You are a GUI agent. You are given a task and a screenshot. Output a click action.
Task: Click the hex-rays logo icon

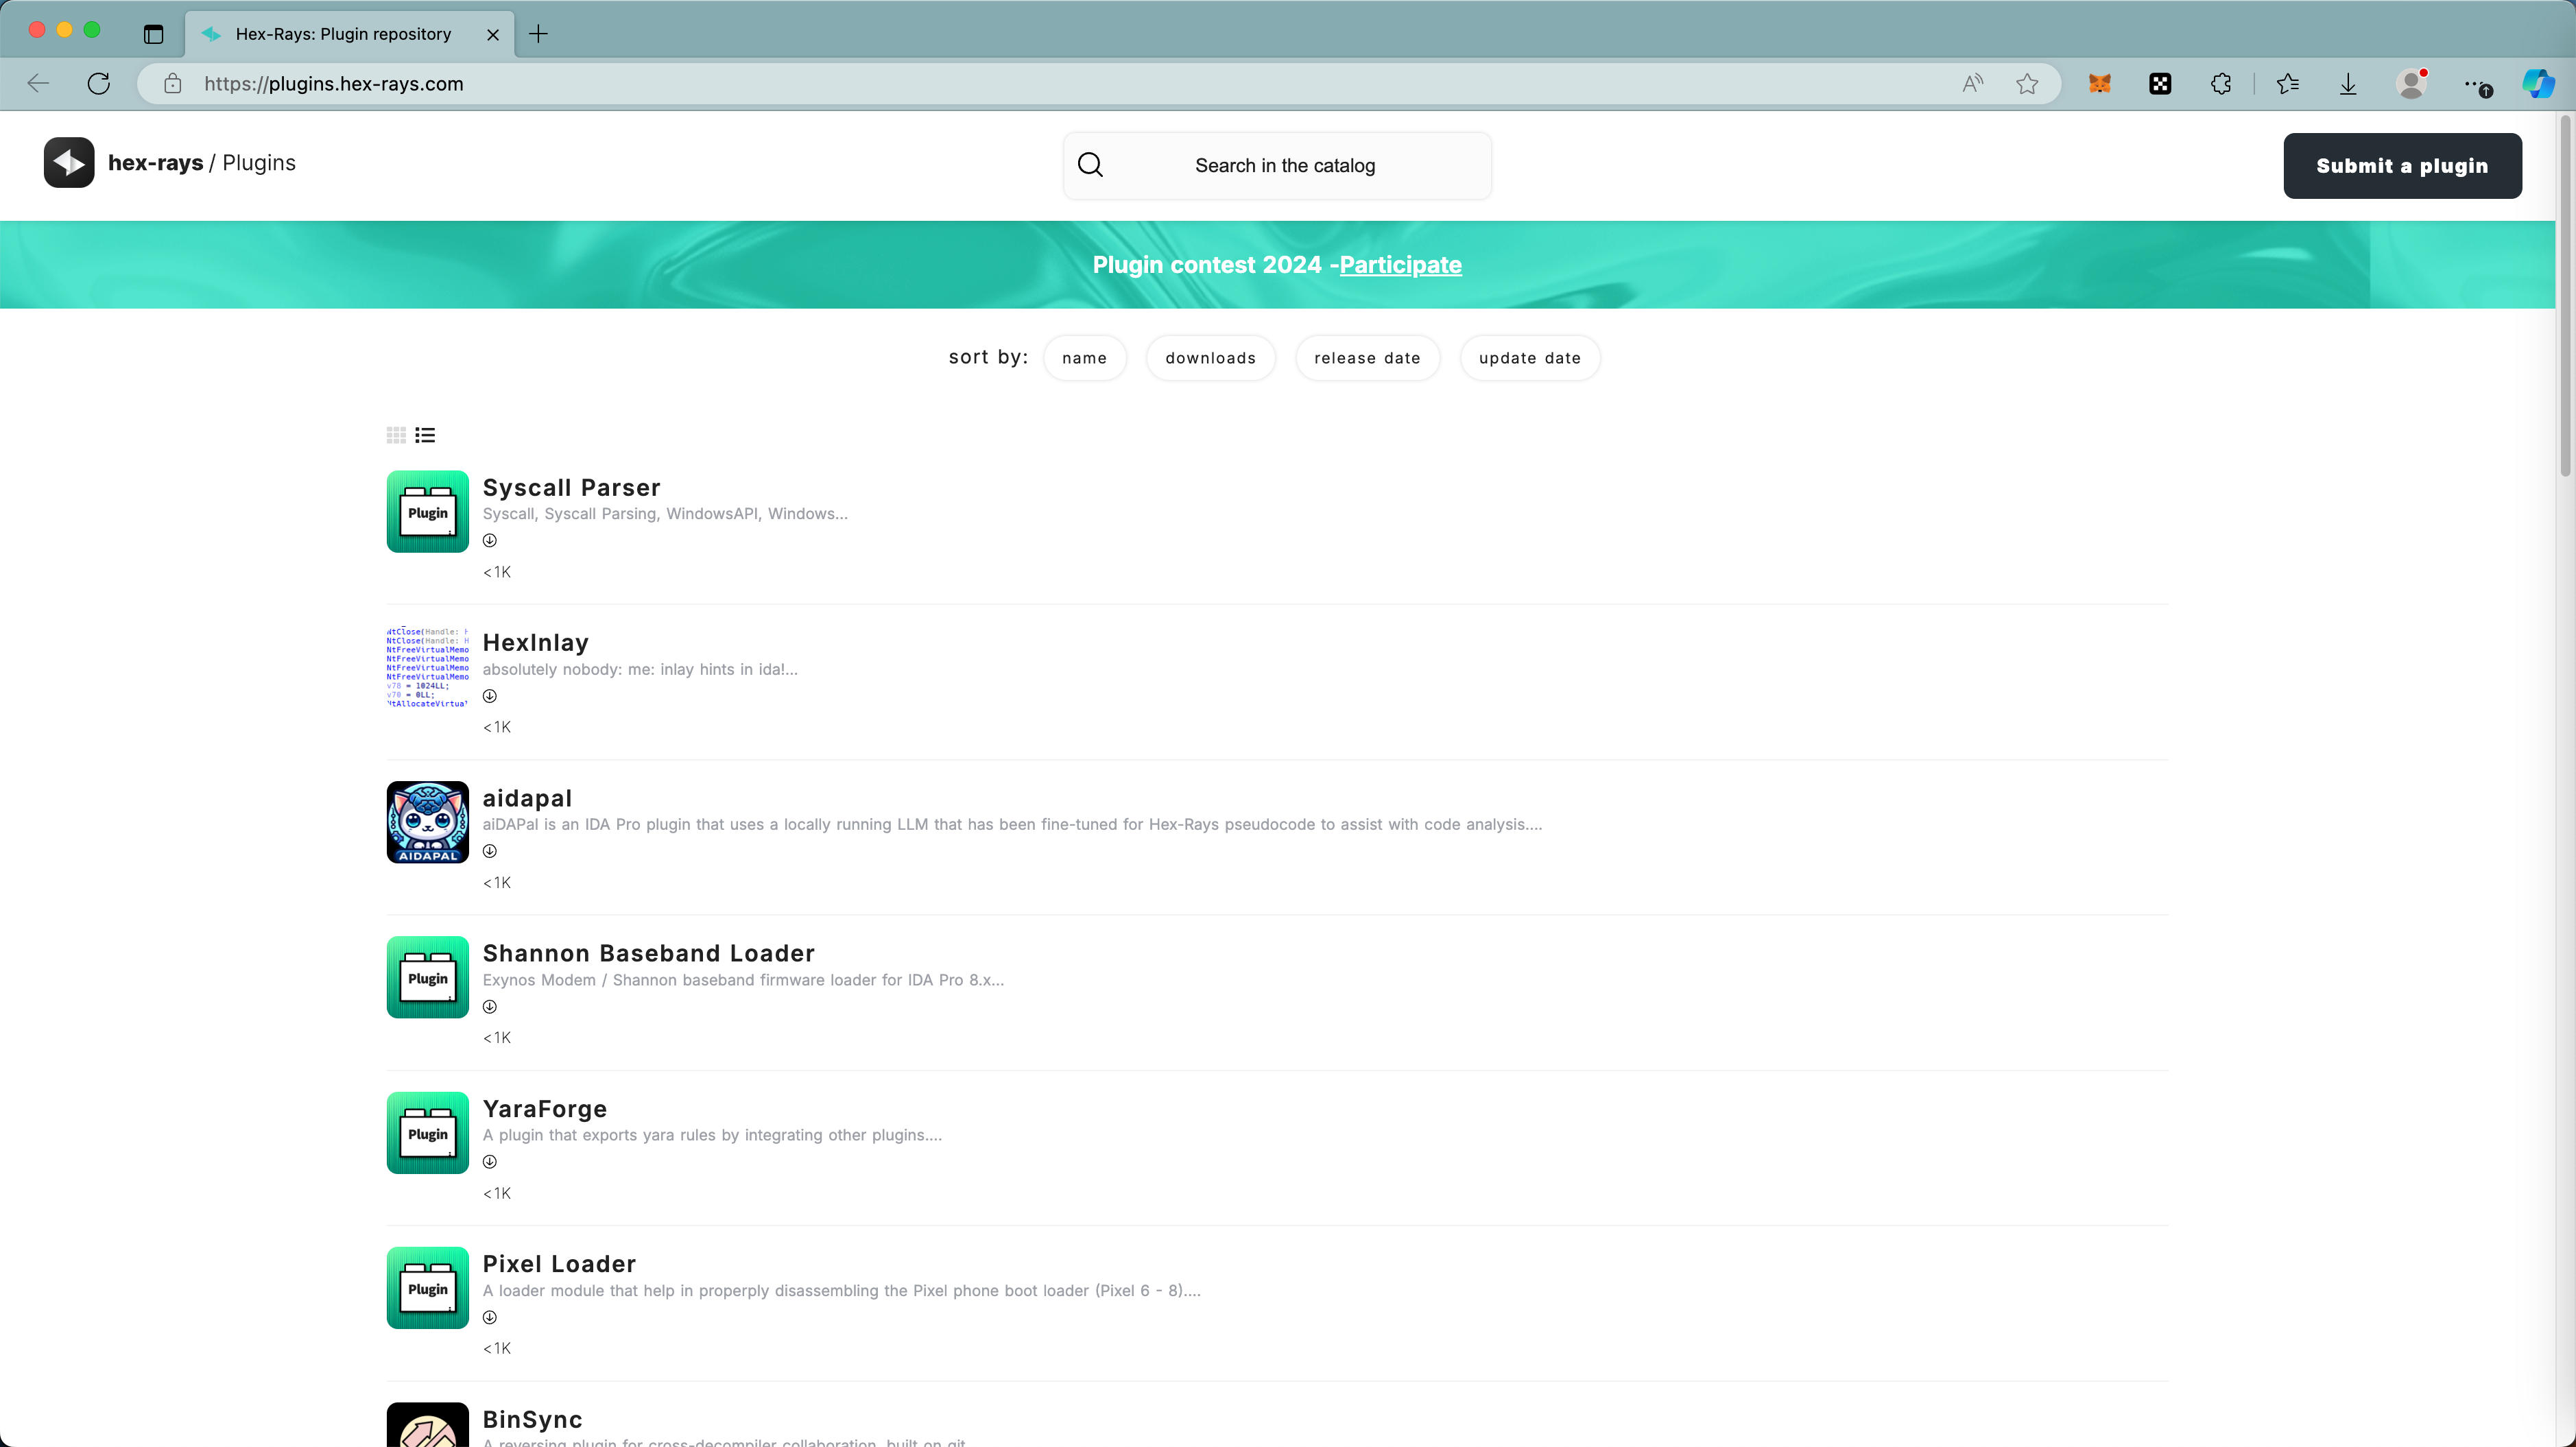[69, 162]
